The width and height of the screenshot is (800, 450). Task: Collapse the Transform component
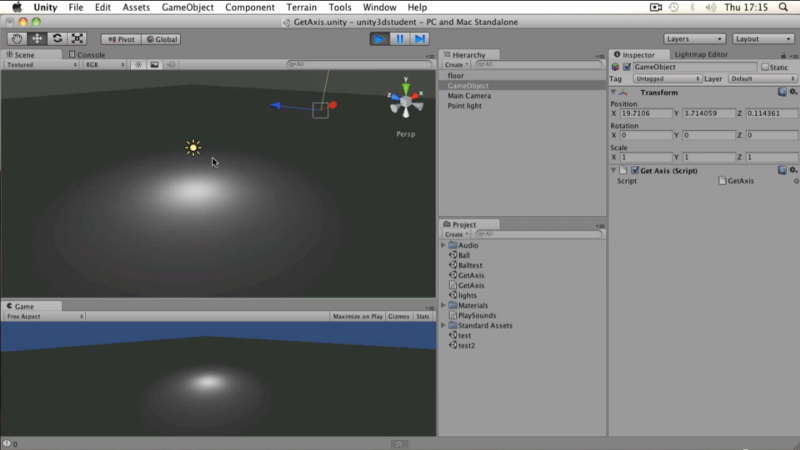(x=613, y=92)
